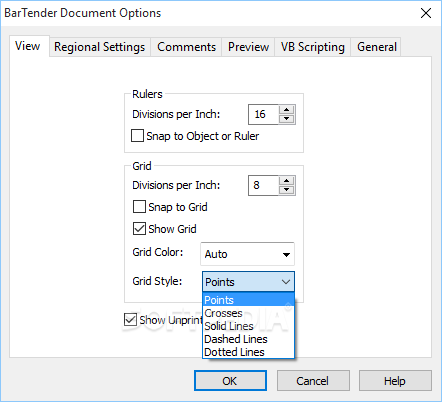Open the Regional Settings tab
Viewport: 442px width, 402px height.
(100, 47)
